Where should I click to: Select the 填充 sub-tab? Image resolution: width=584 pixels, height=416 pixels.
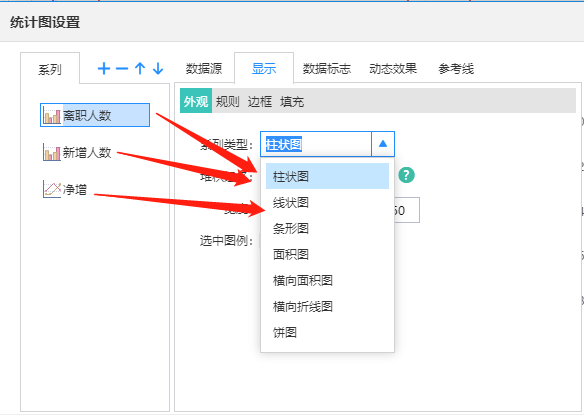(292, 101)
